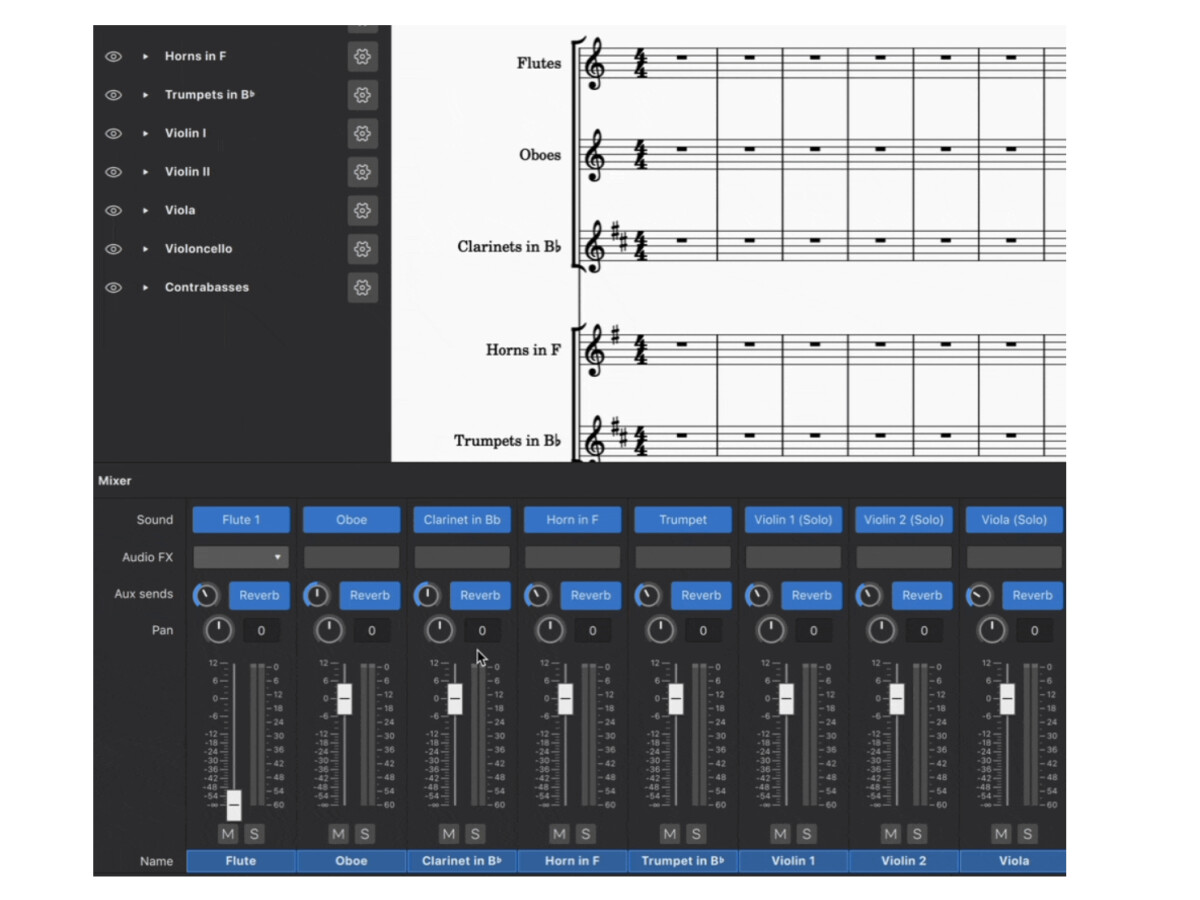Mute the Oboe channel

pos(338,834)
